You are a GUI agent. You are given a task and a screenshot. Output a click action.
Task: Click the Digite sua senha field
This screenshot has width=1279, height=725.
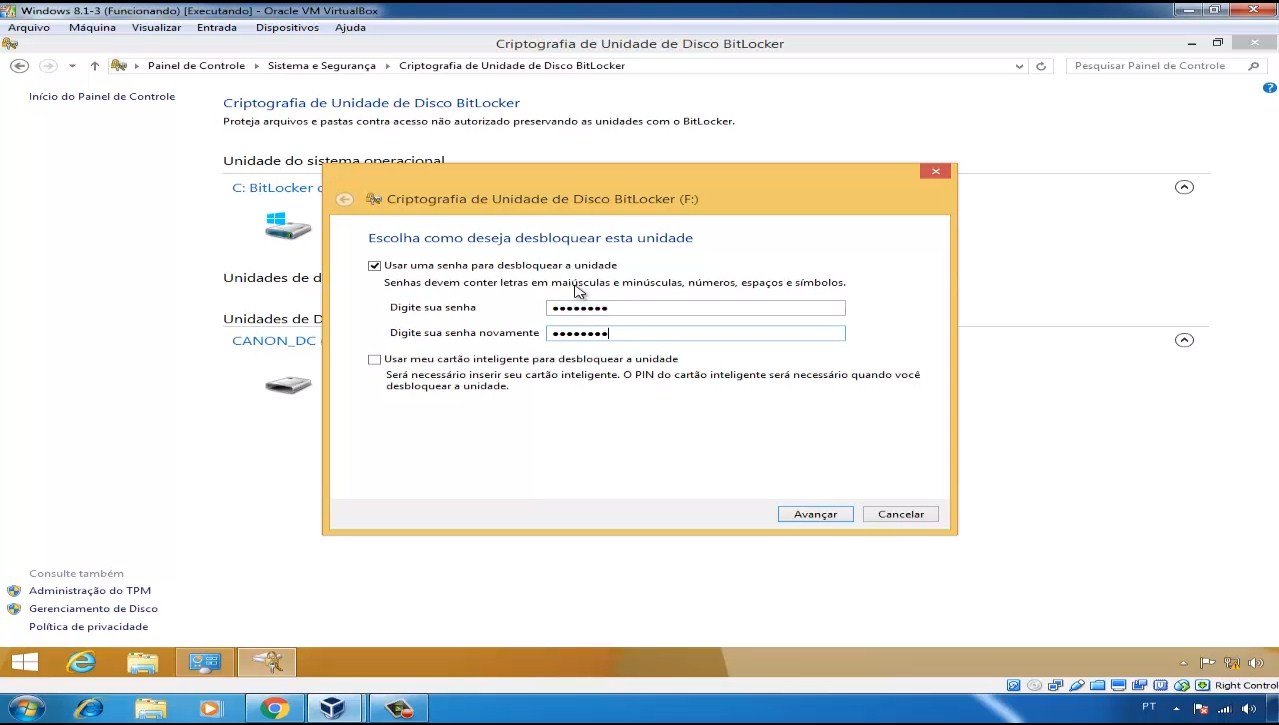pyautogui.click(x=695, y=308)
